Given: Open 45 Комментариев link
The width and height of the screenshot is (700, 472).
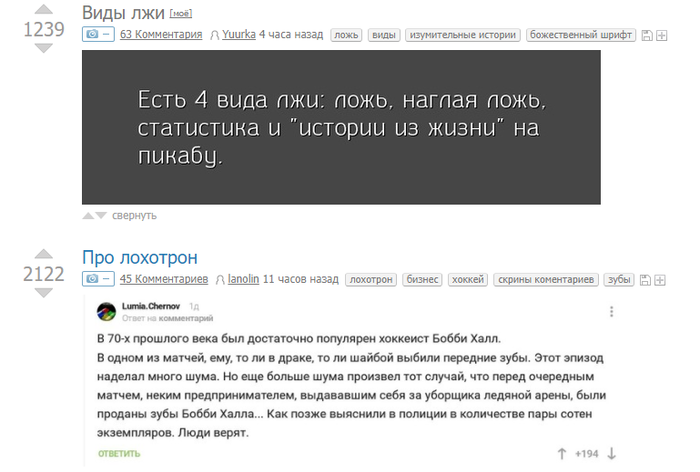Looking at the screenshot, I should (163, 279).
